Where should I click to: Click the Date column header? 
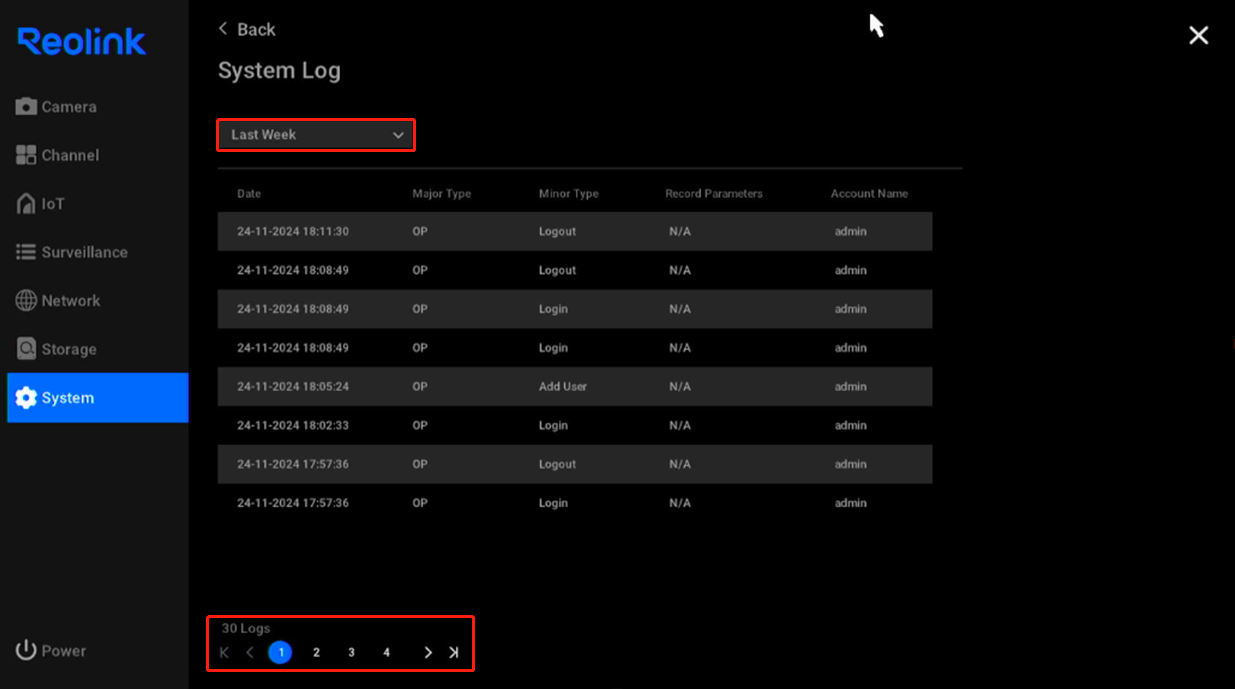(248, 192)
